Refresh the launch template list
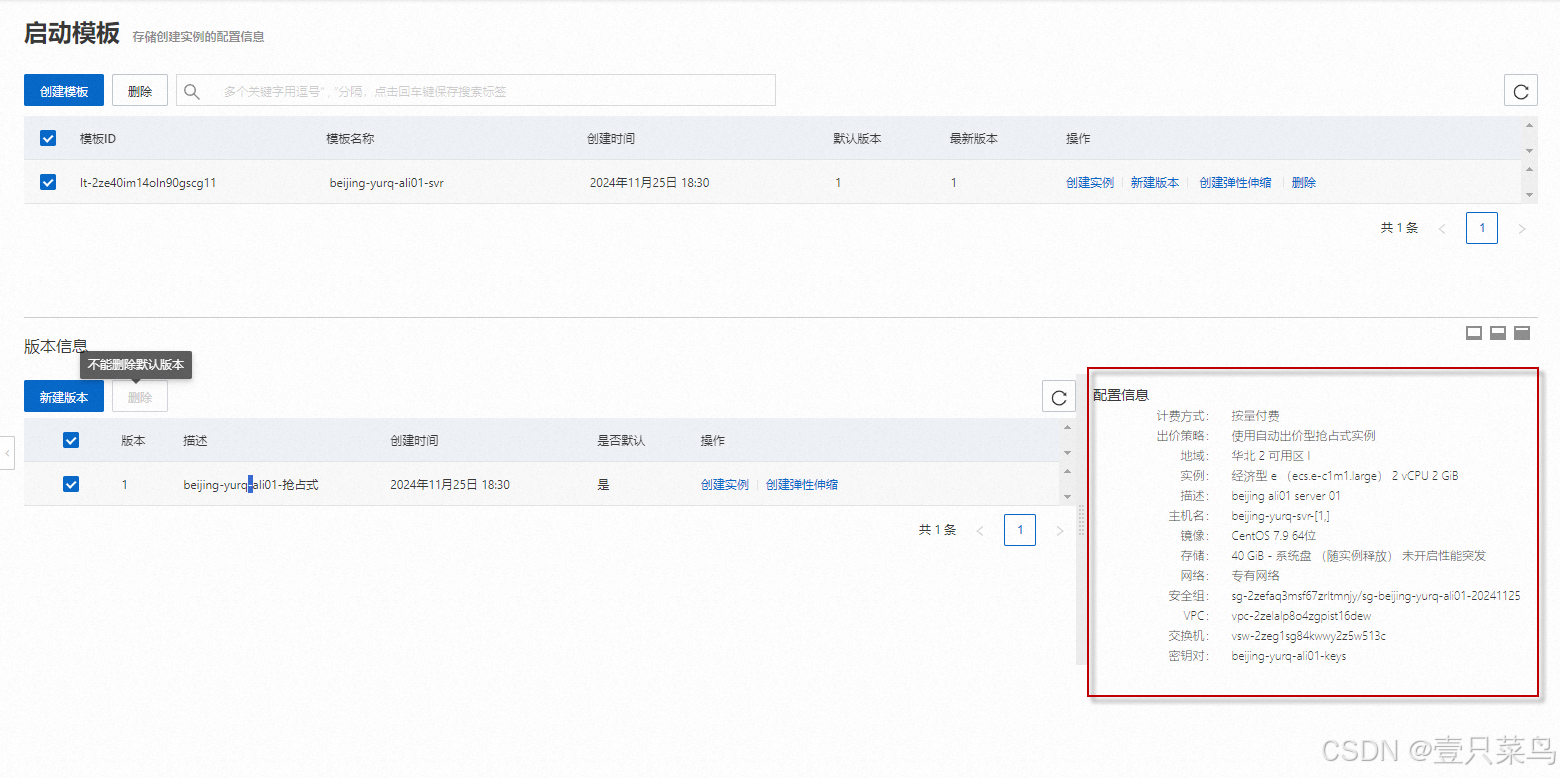 click(x=1521, y=90)
